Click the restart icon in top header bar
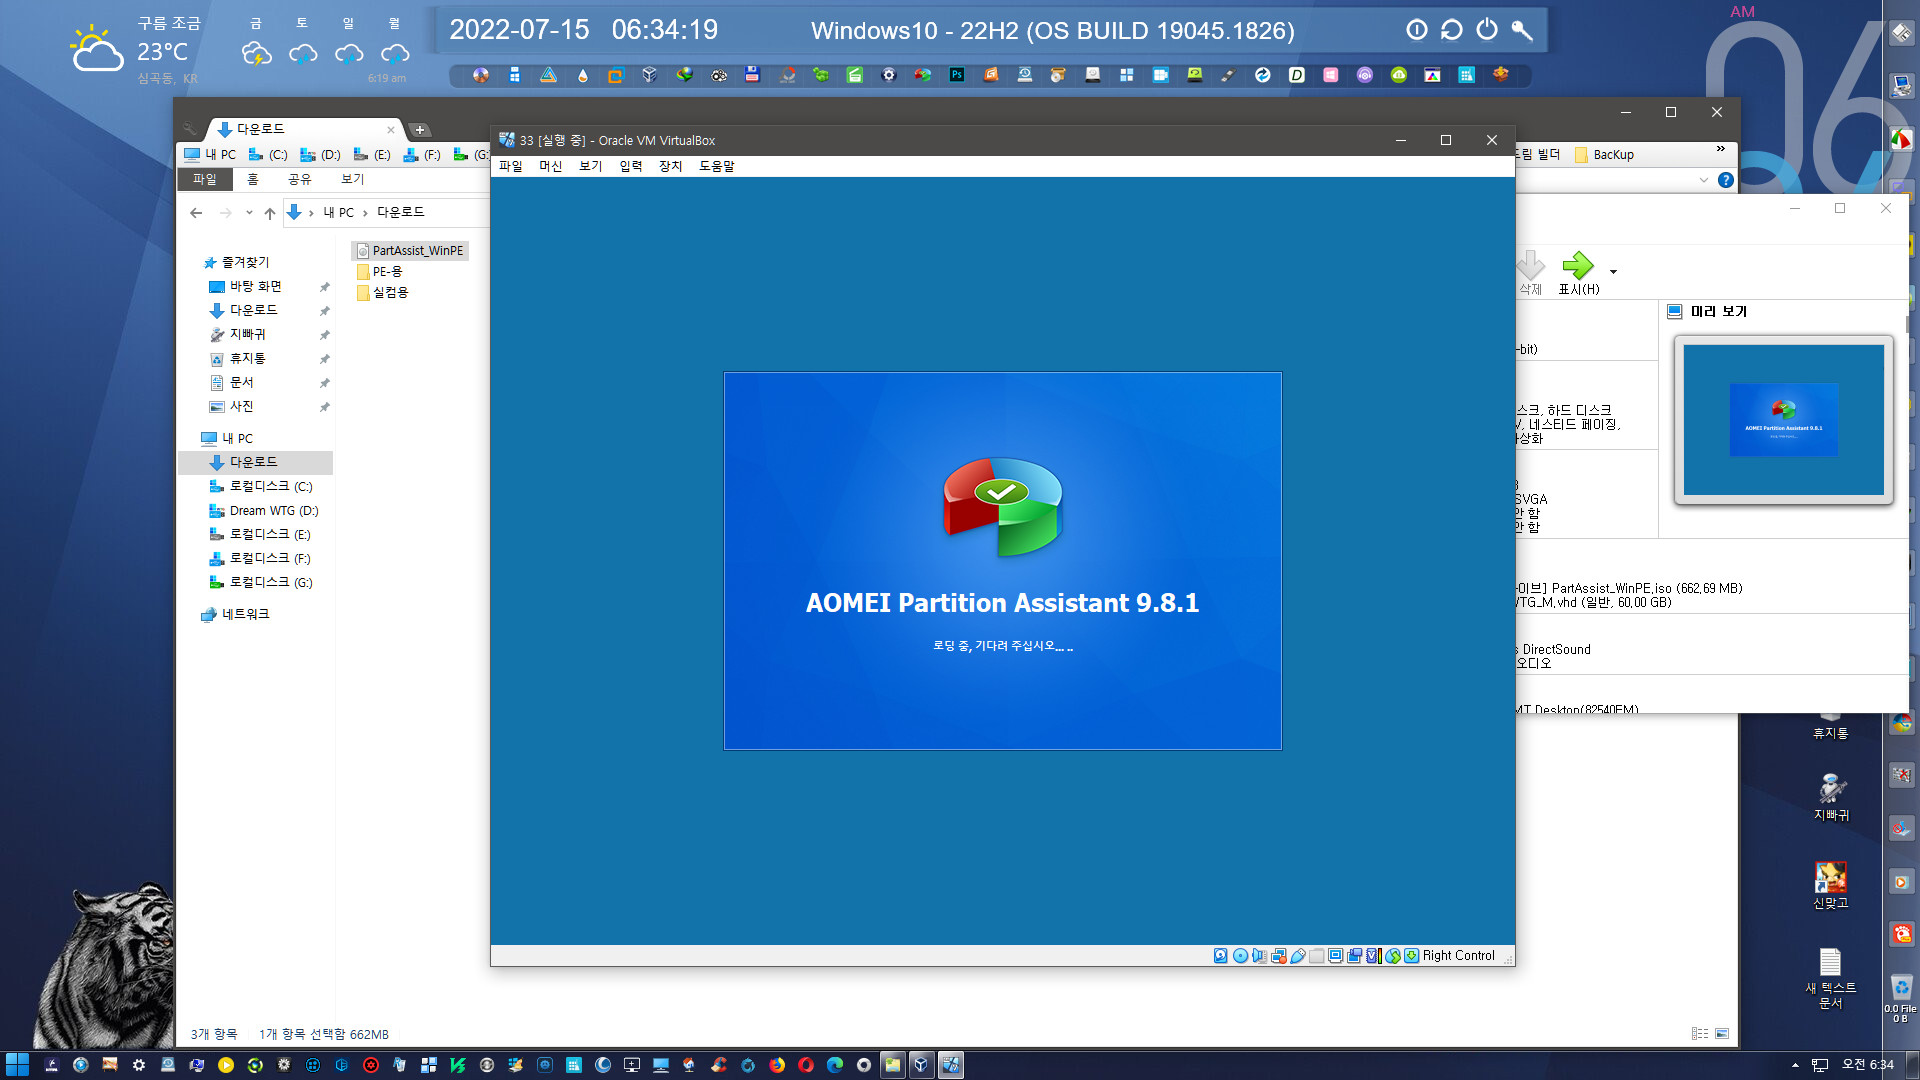Viewport: 1920px width, 1080px height. [x=1452, y=30]
